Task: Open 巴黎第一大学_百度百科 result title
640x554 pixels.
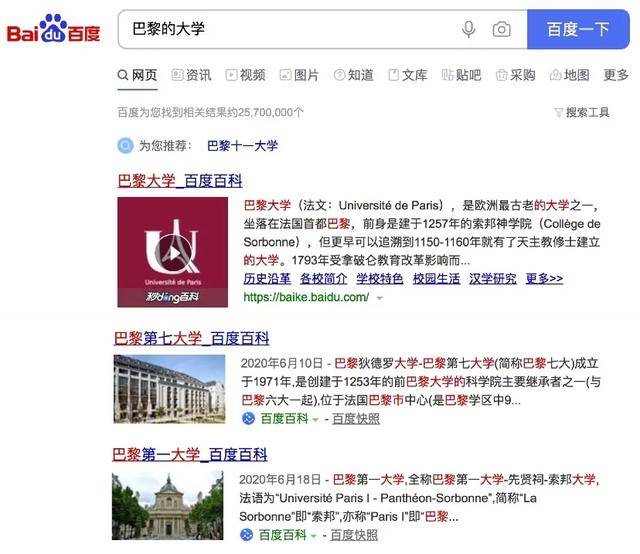Action: (x=190, y=454)
